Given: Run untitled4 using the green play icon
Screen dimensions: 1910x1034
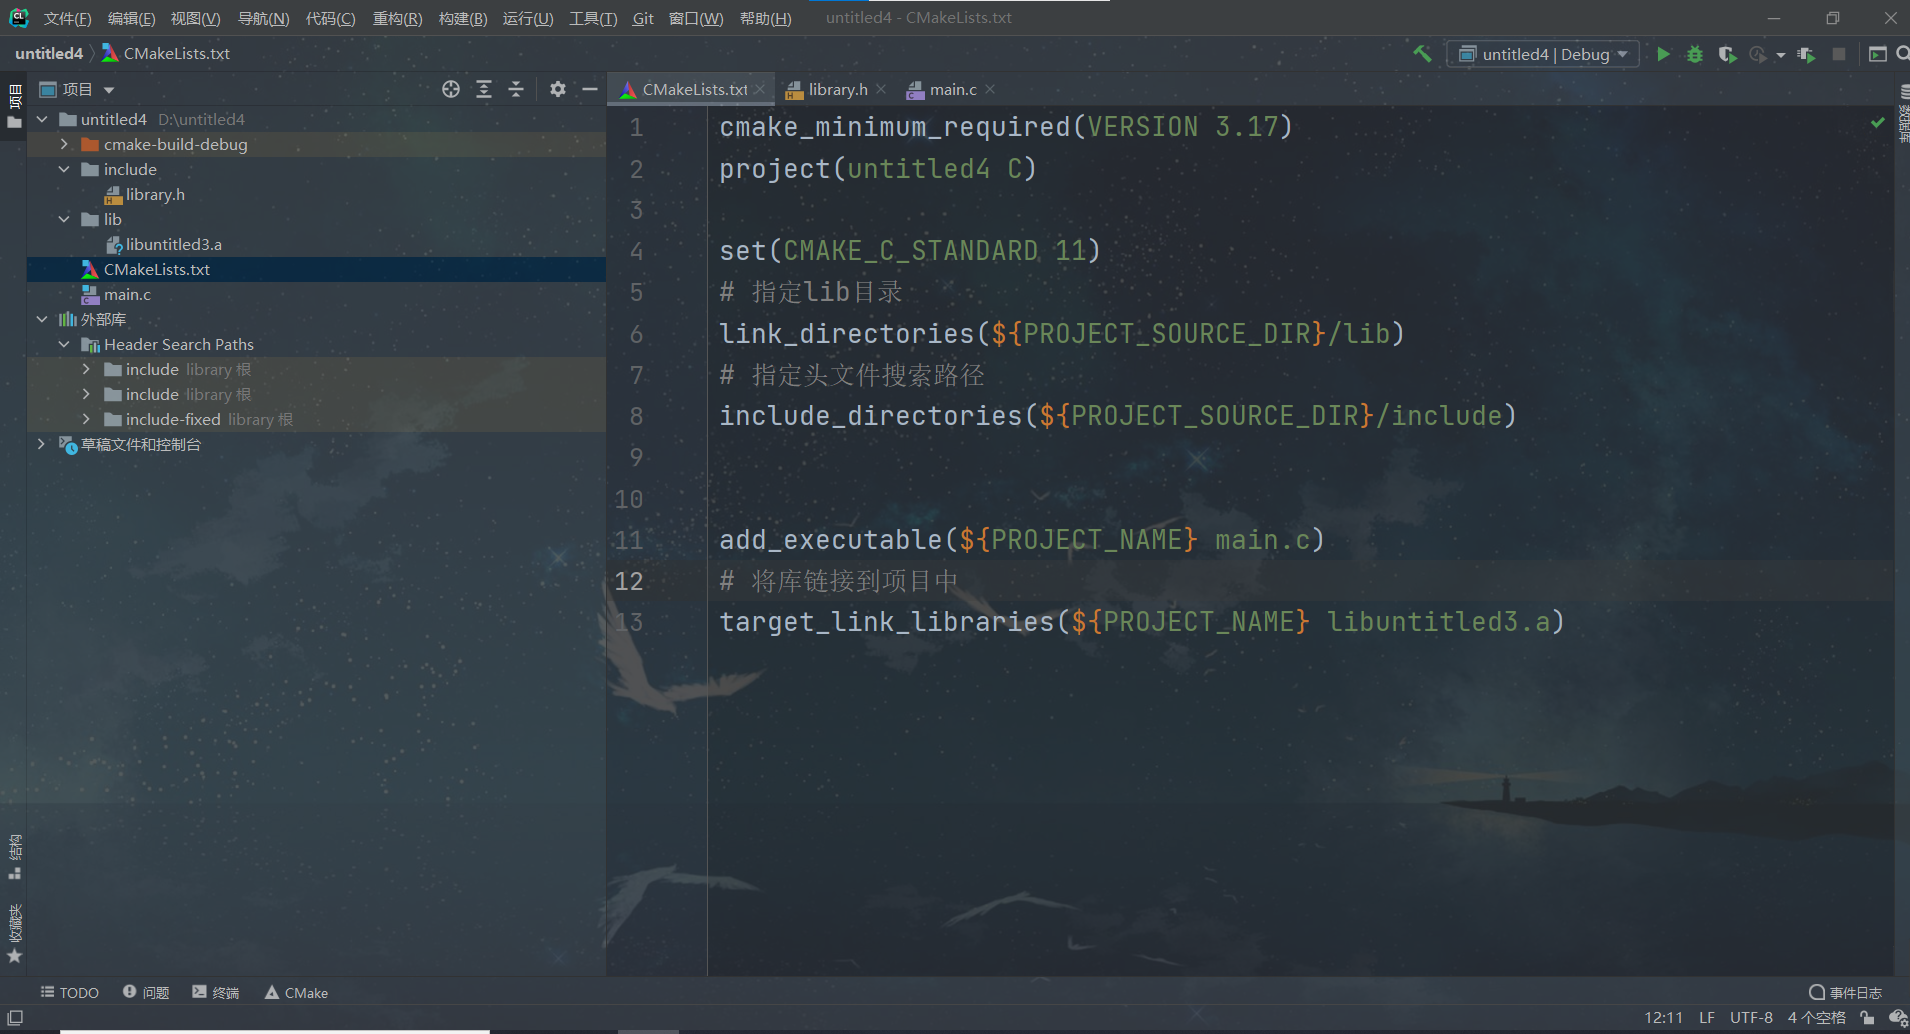Looking at the screenshot, I should click(1663, 54).
